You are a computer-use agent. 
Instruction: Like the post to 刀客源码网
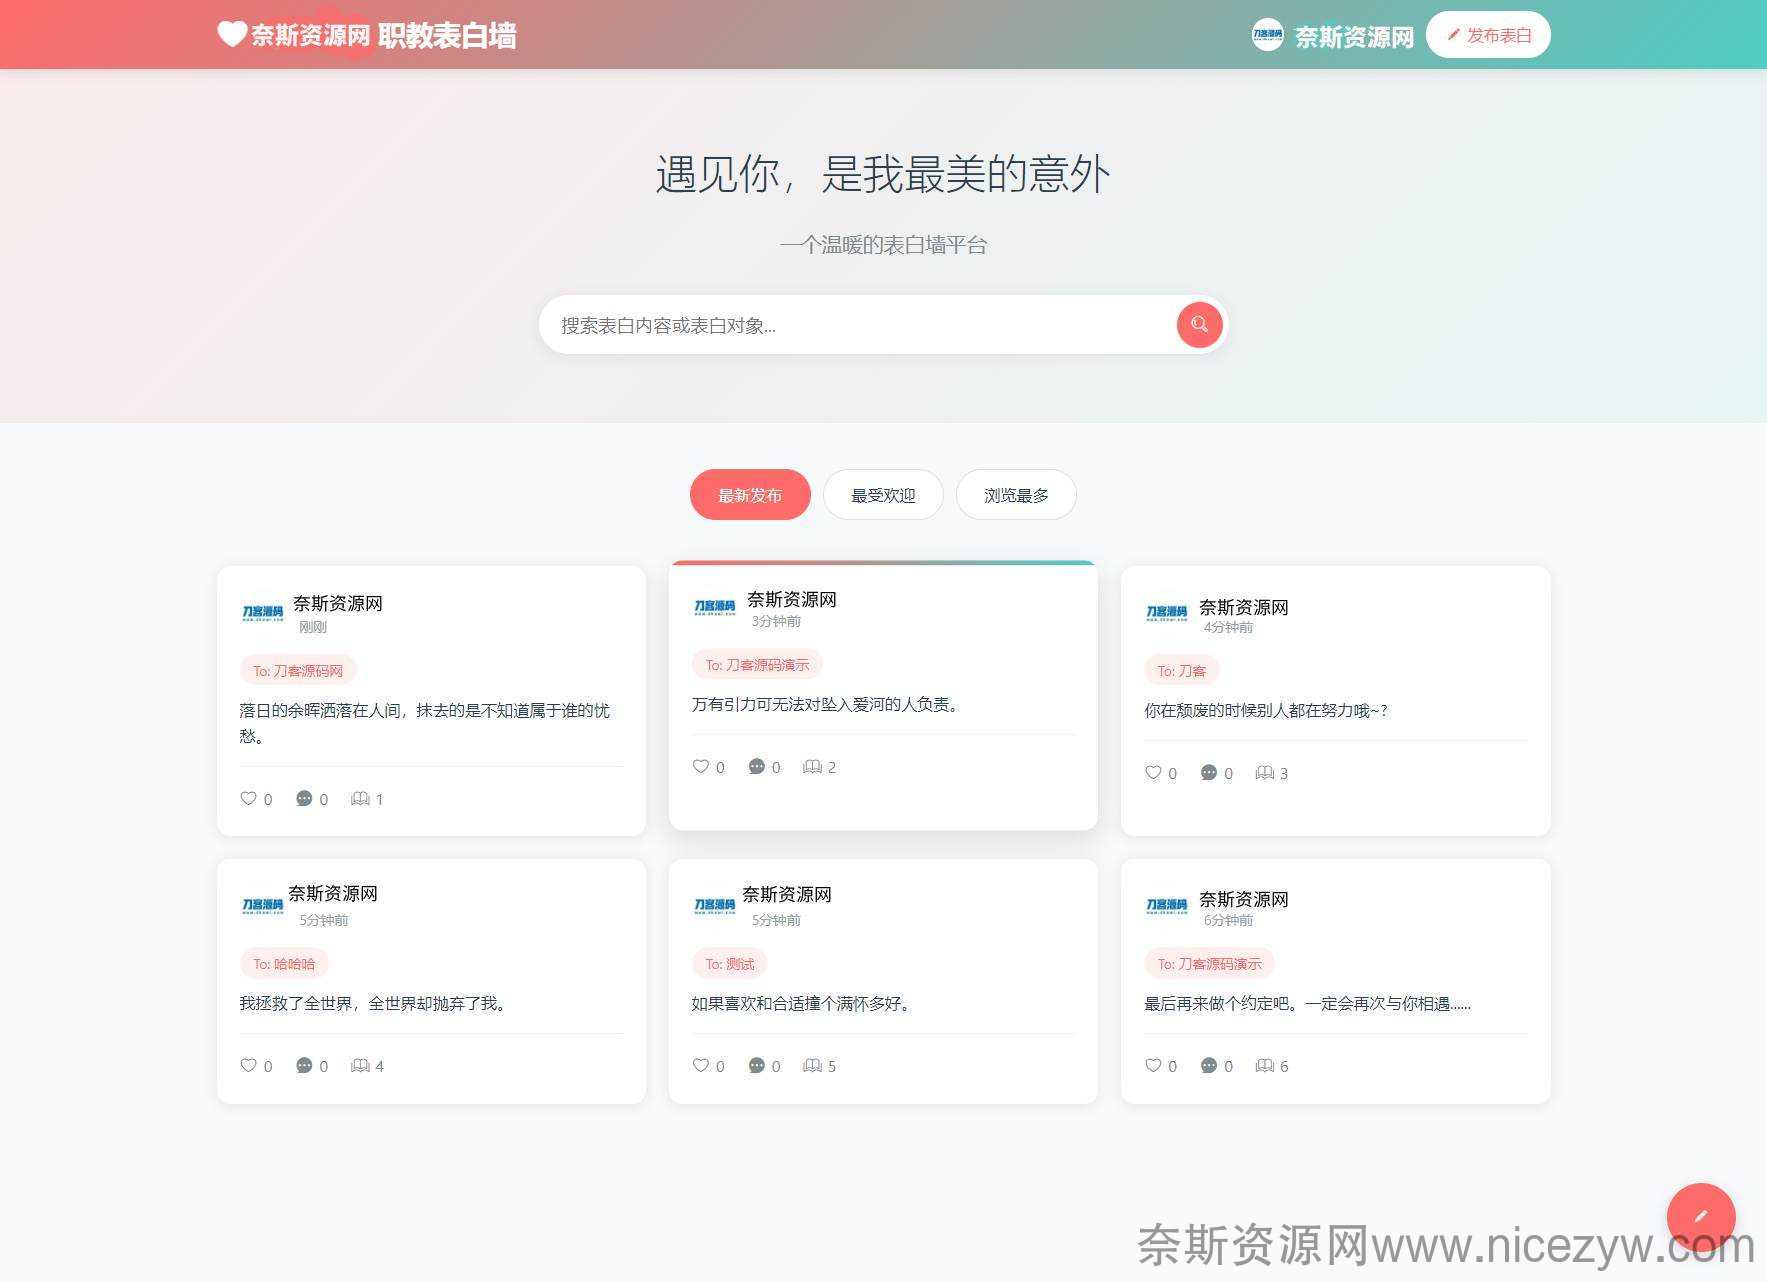[249, 798]
